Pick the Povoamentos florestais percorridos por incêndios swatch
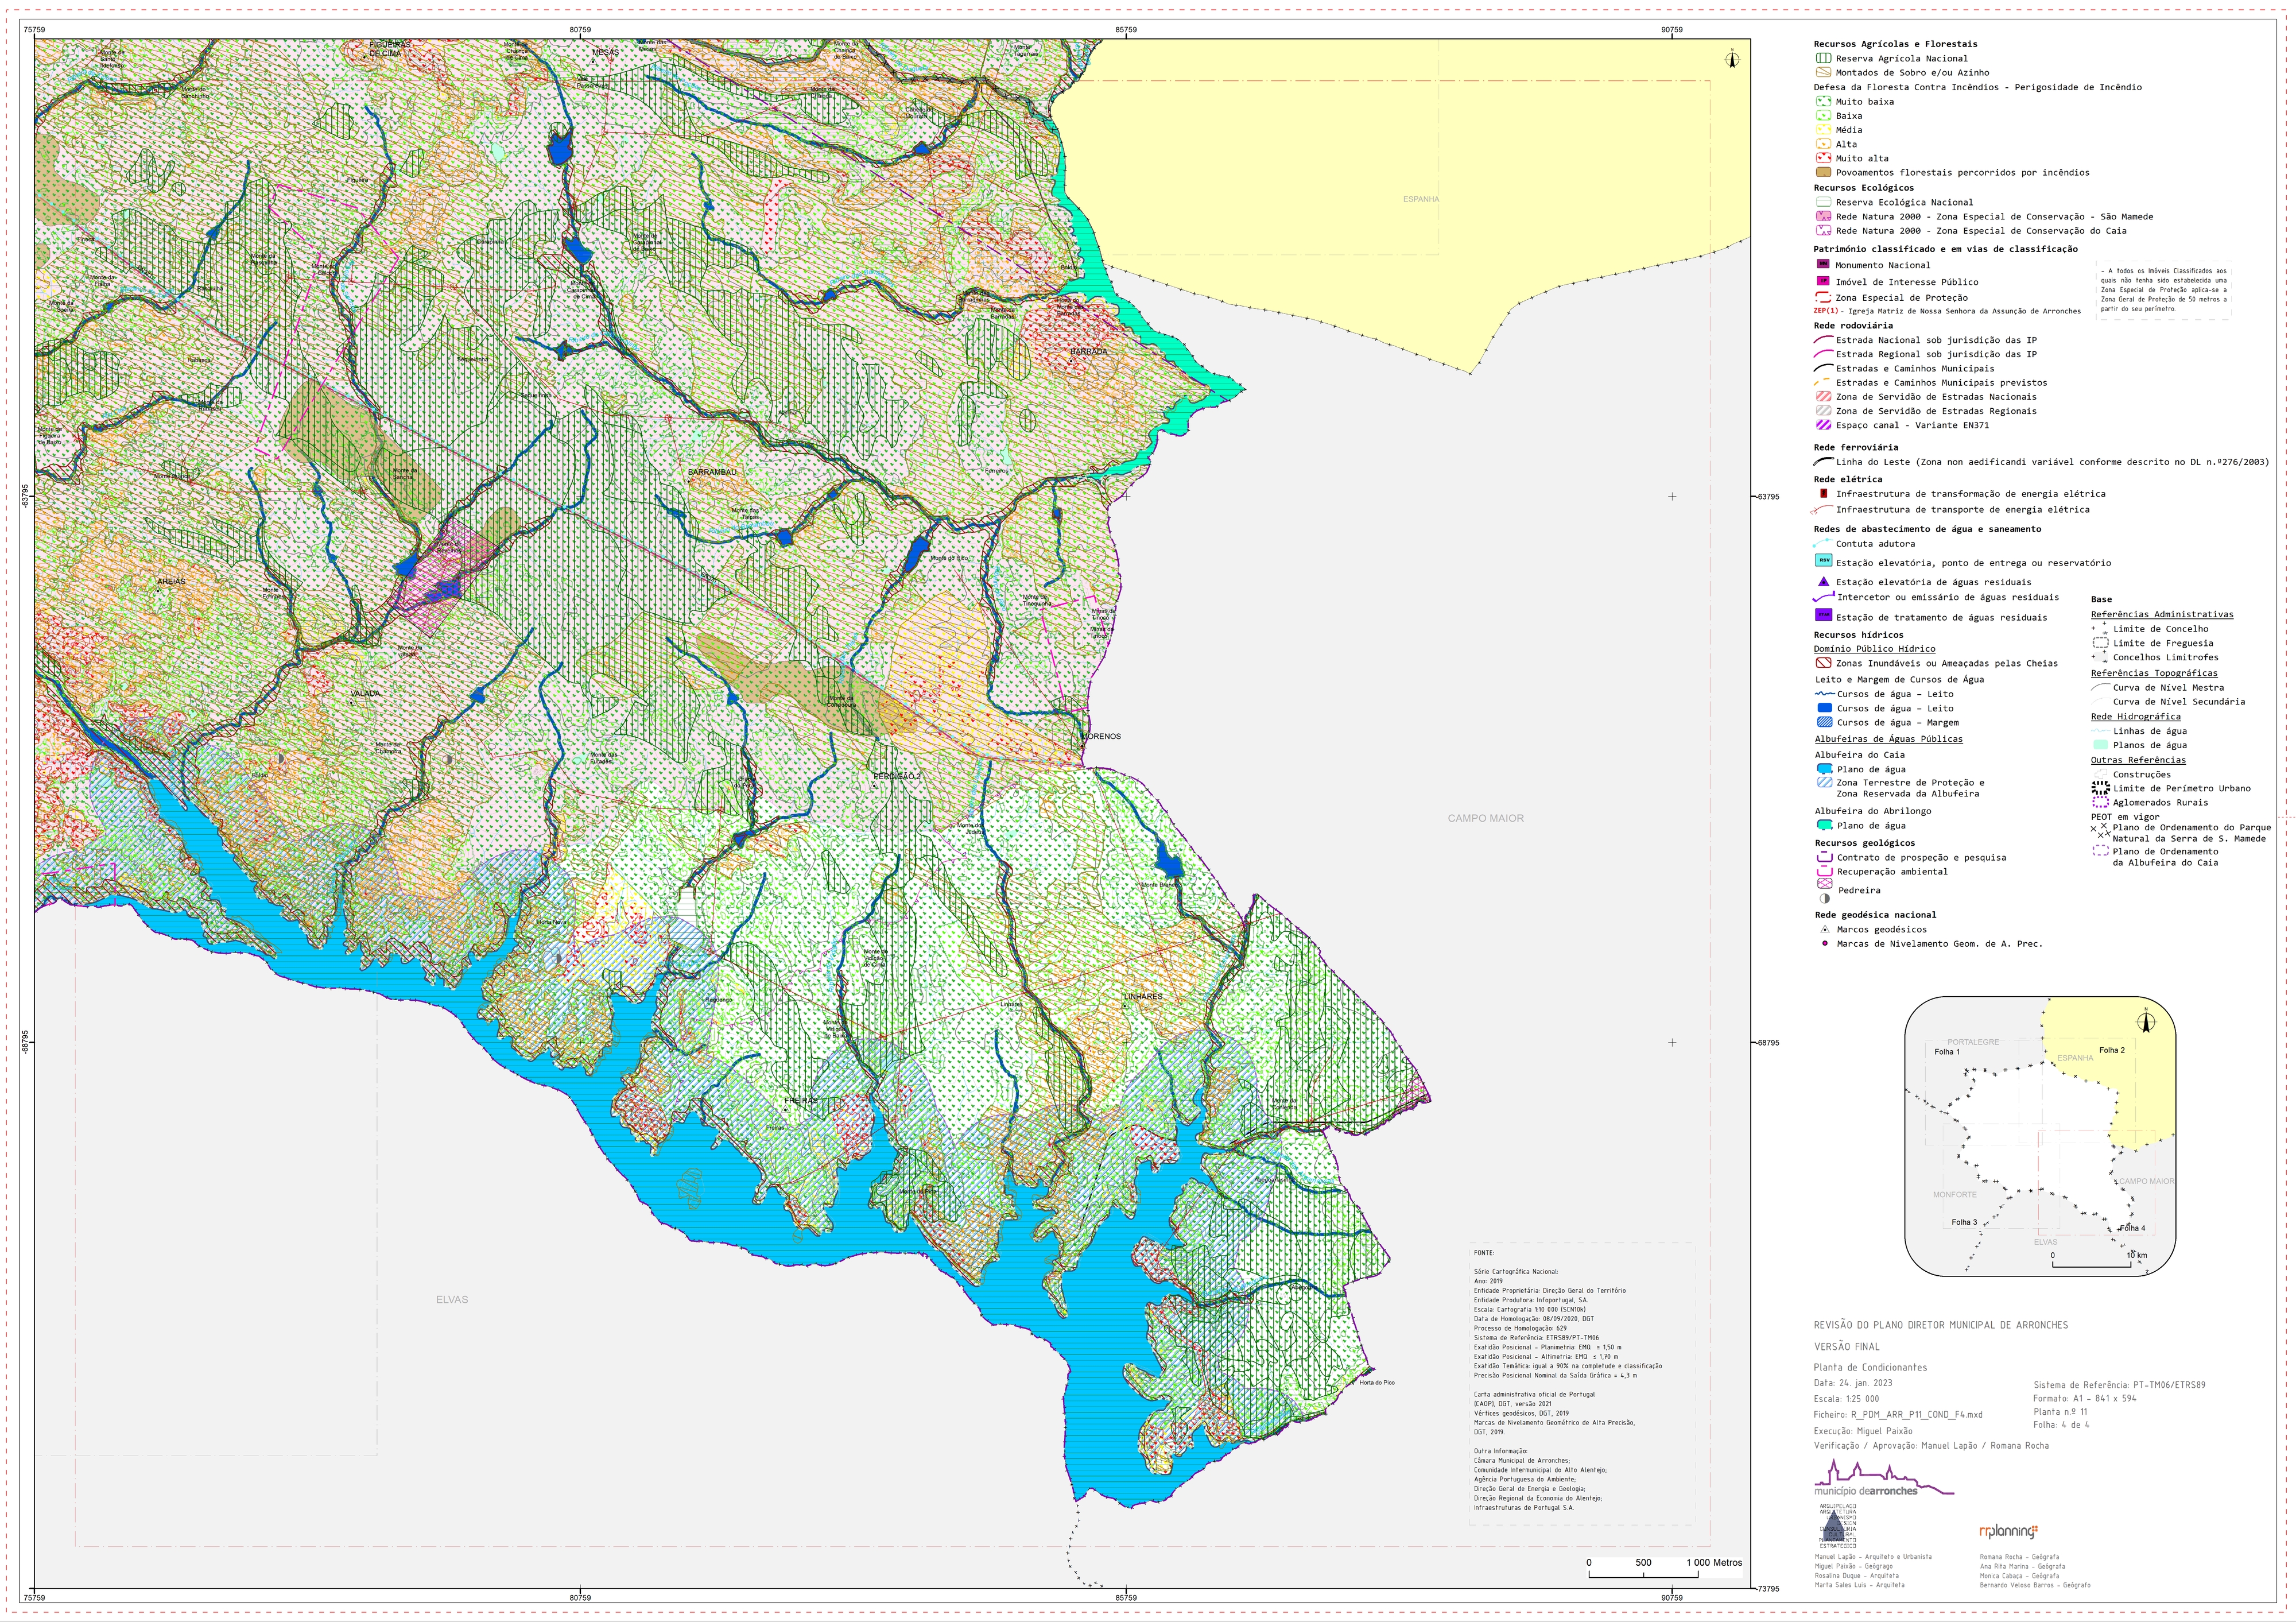The height and width of the screenshot is (1622, 2296). [x=1823, y=172]
